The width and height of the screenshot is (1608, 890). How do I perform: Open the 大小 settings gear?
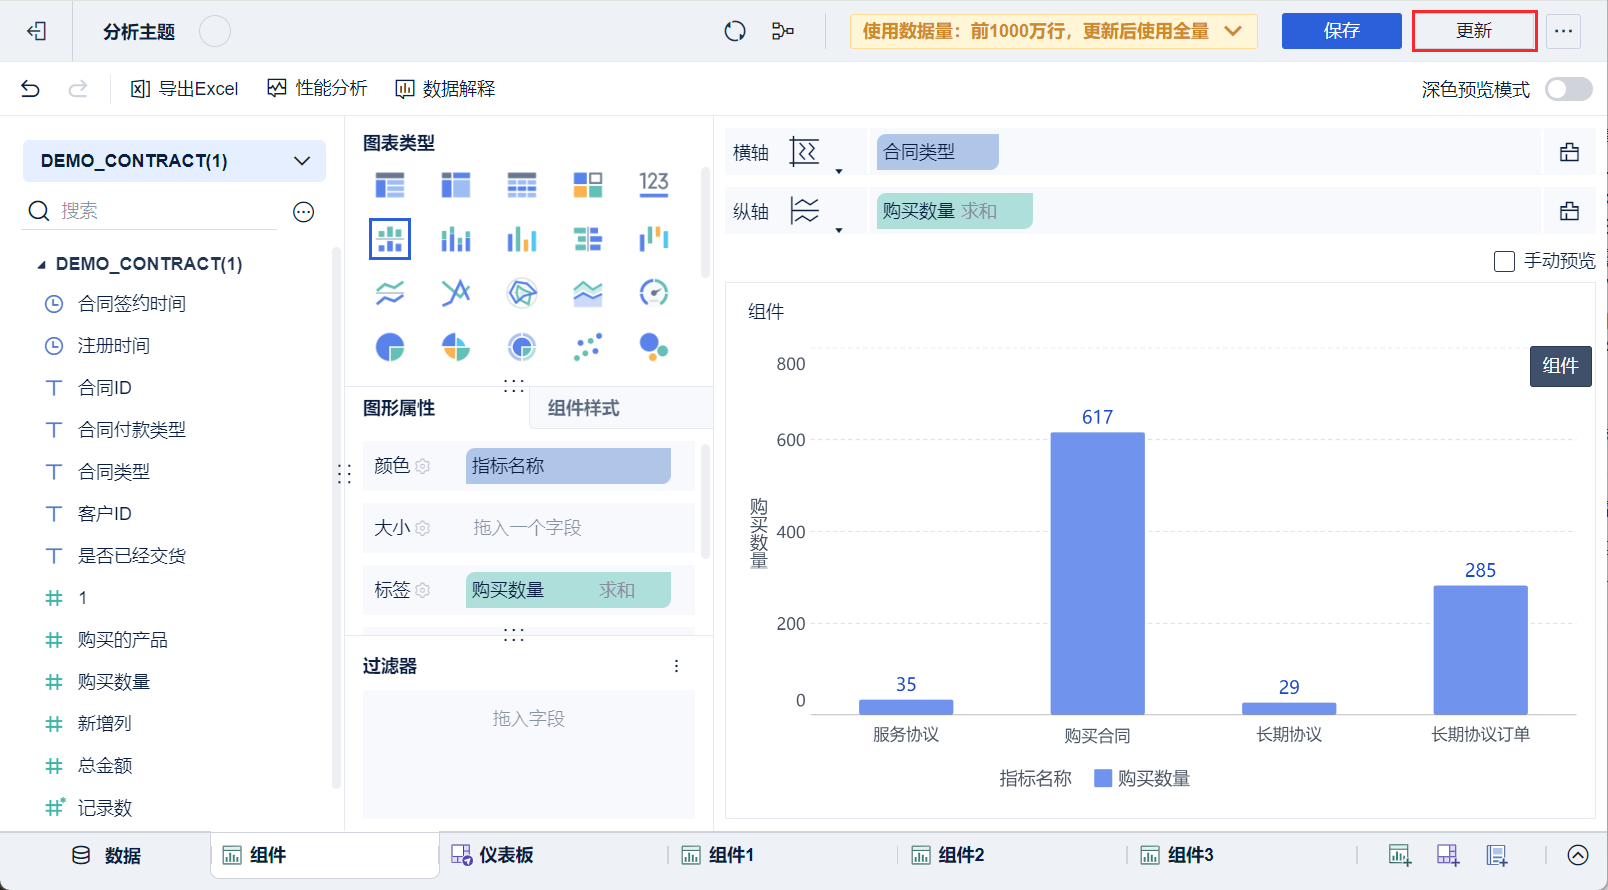click(423, 528)
